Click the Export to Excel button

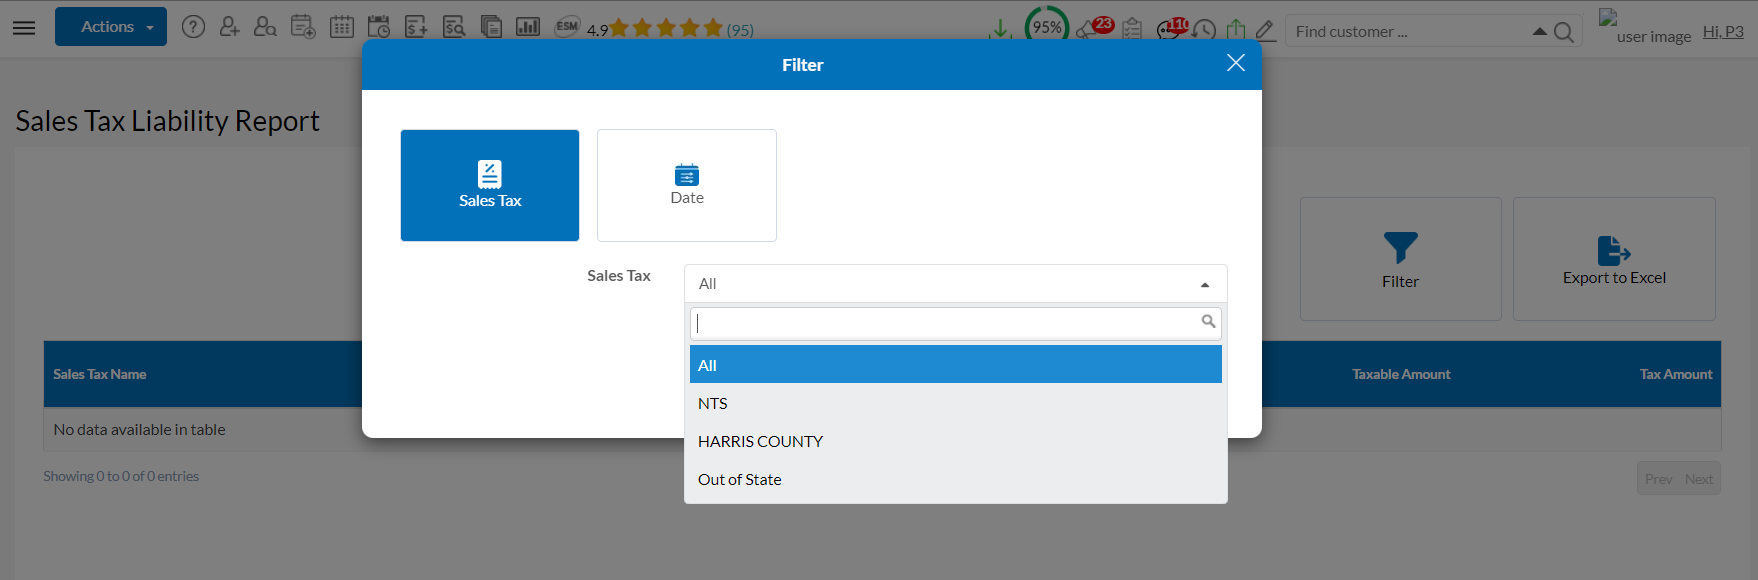point(1614,259)
